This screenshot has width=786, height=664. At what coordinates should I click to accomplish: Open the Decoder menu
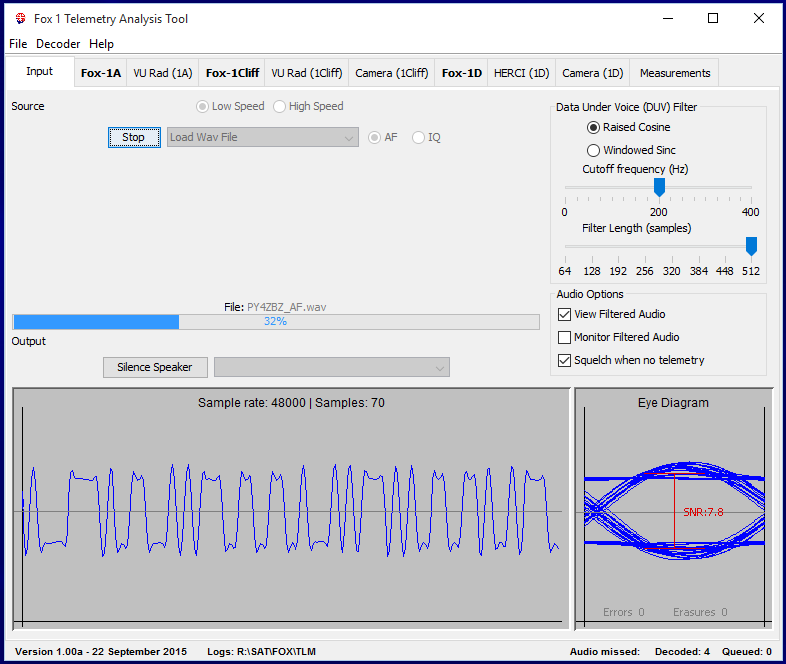tap(58, 44)
